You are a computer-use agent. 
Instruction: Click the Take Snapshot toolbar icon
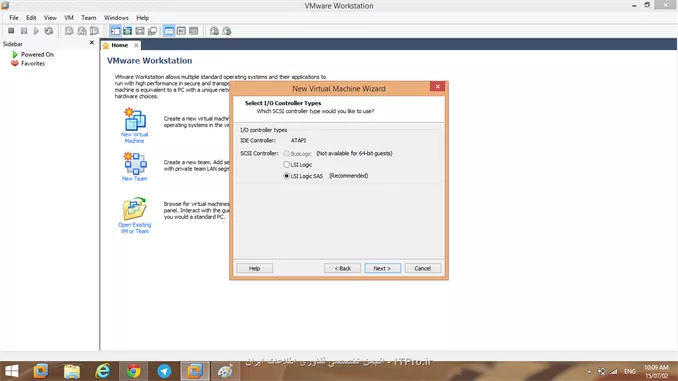tap(69, 31)
